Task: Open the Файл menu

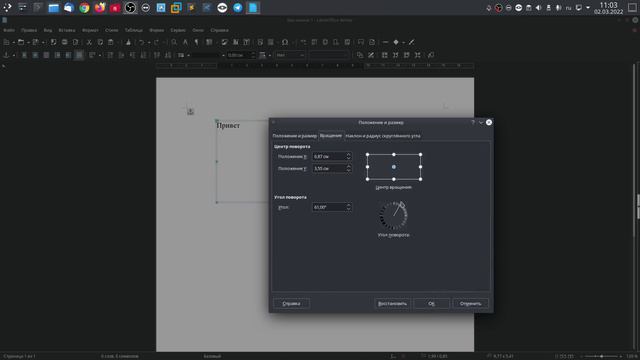Action: (9, 30)
